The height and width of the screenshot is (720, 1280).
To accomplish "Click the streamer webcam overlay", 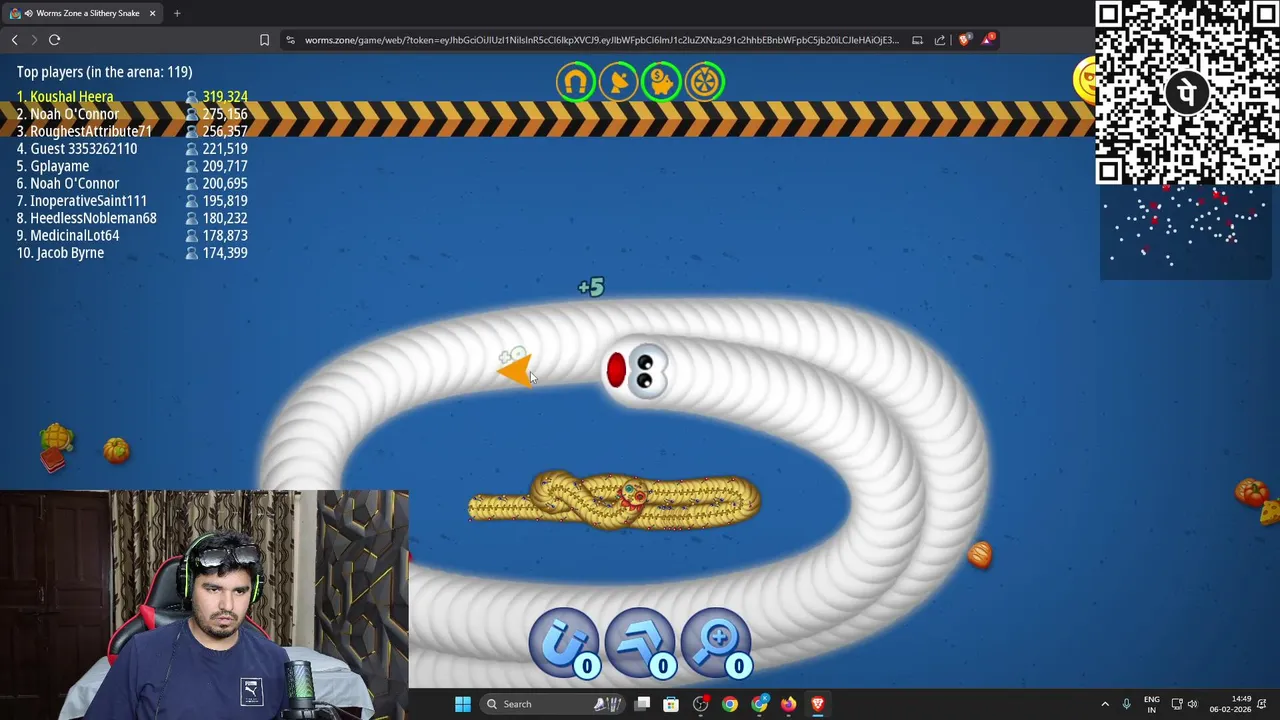I will tap(204, 605).
